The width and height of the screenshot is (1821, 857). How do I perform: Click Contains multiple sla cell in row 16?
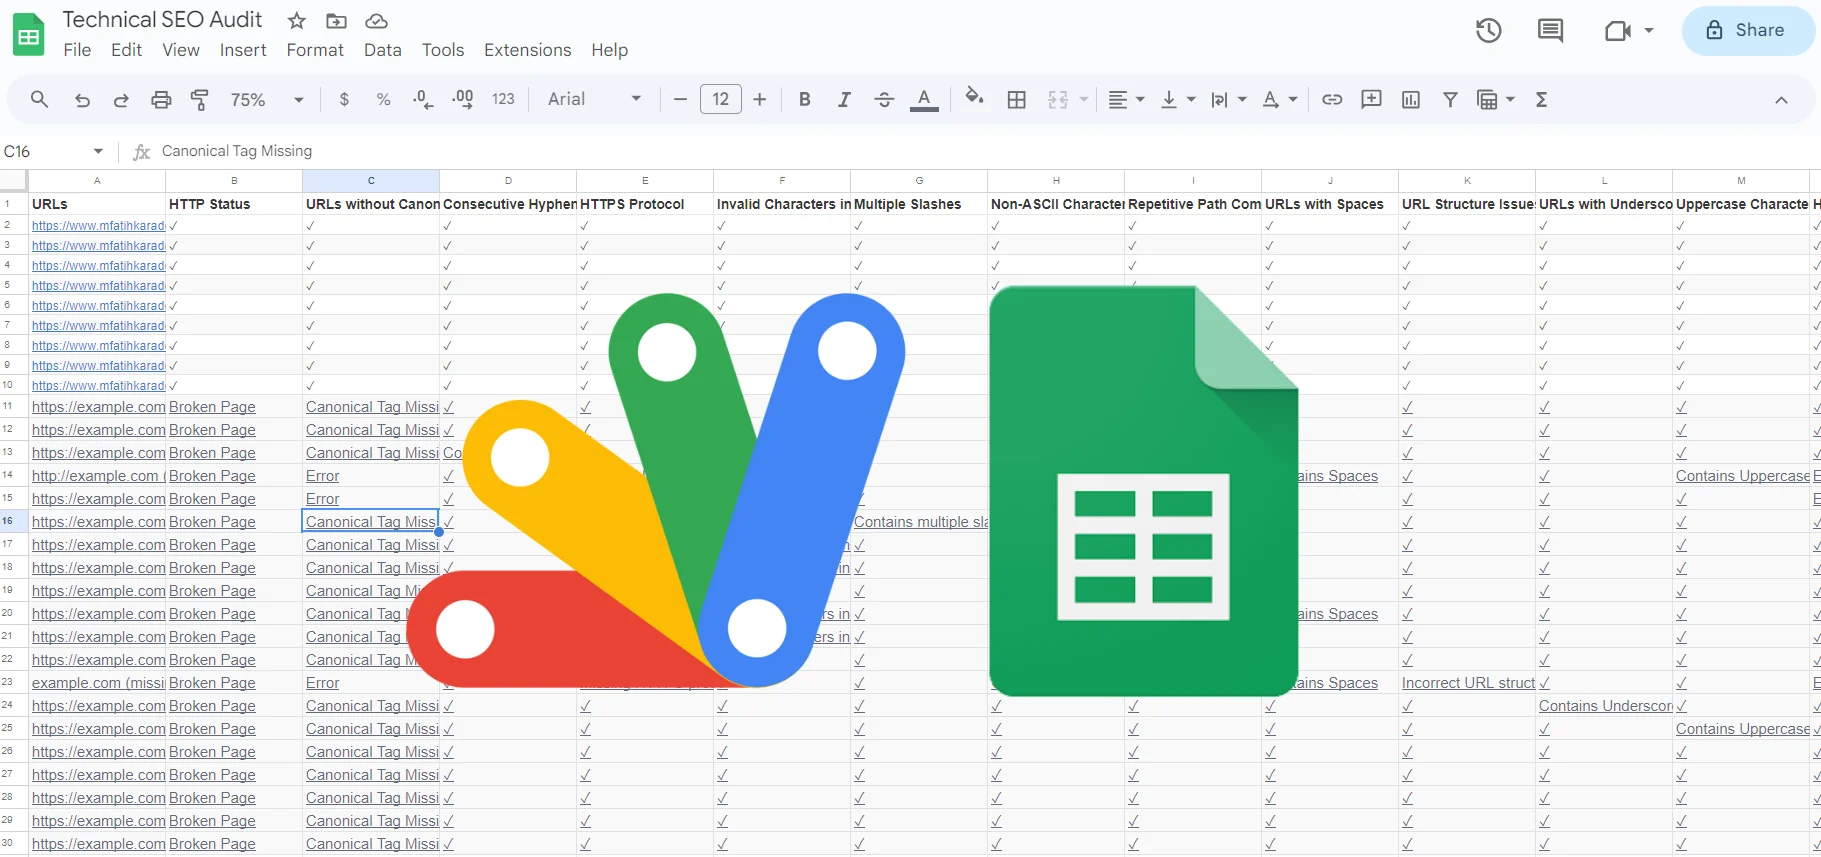pyautogui.click(x=921, y=522)
